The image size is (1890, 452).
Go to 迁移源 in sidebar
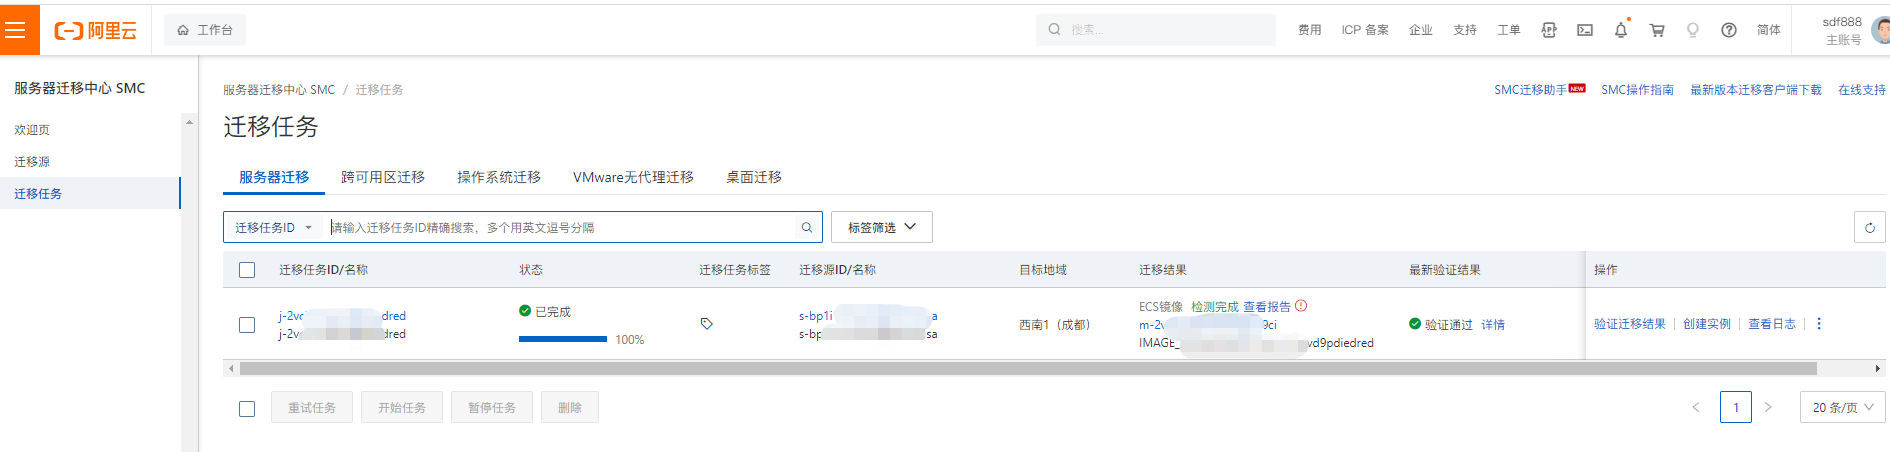click(x=32, y=162)
